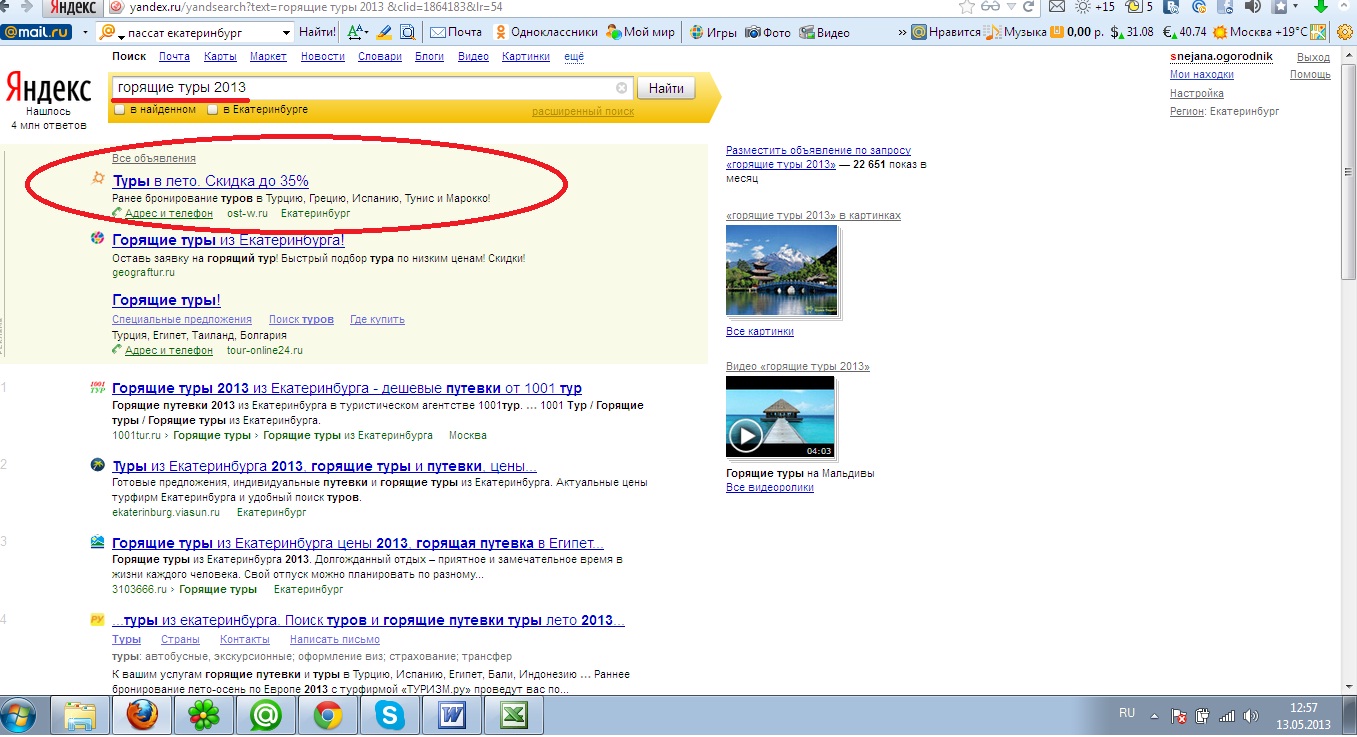
Task: Click Найти! in the Mail.ru toolbar
Action: pos(317,32)
